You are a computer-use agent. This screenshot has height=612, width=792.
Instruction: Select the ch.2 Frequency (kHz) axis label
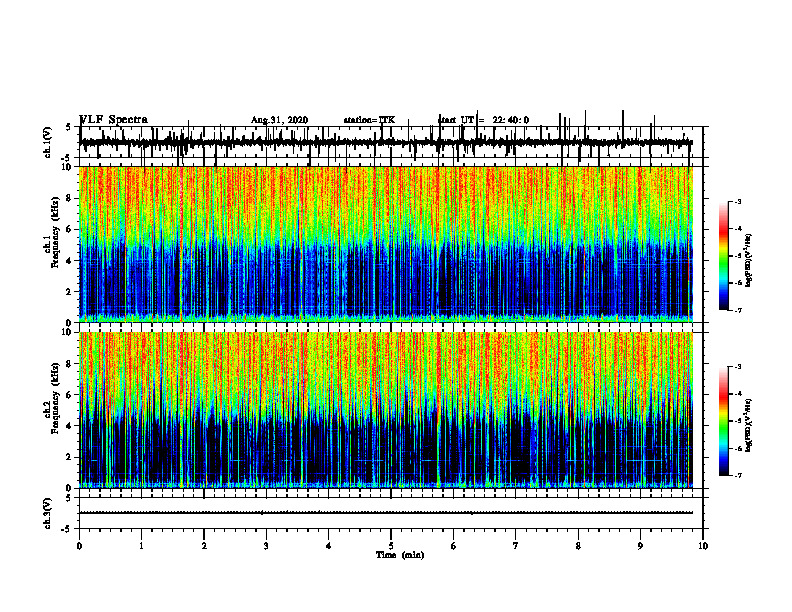click(50, 398)
